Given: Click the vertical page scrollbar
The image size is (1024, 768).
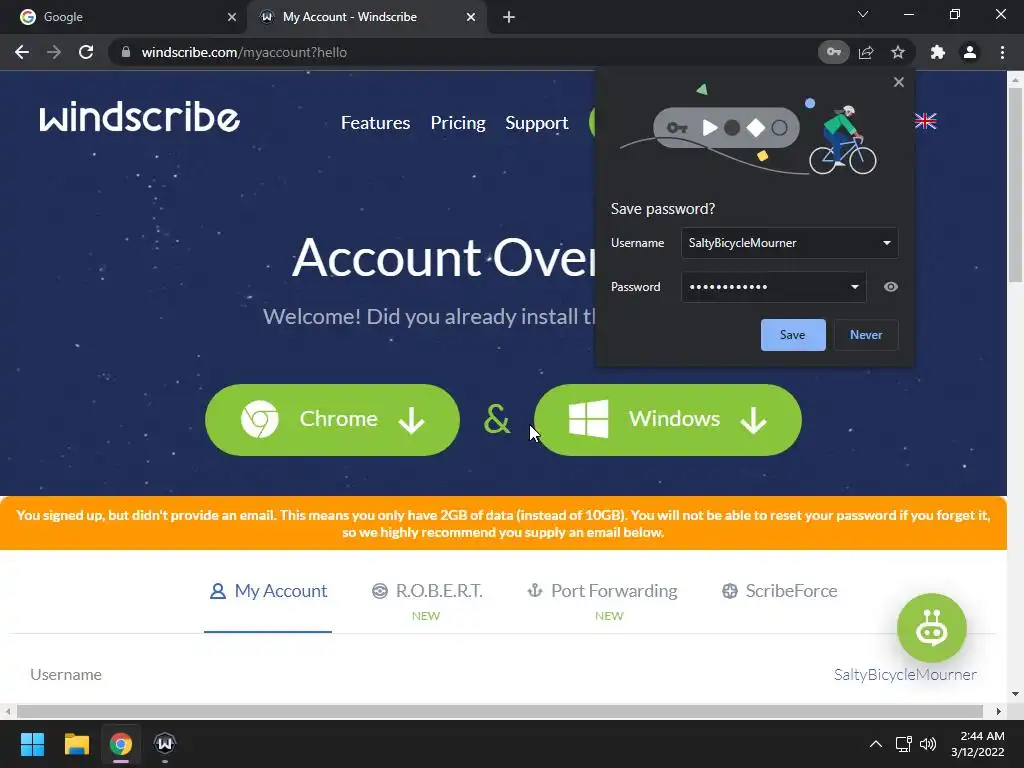Looking at the screenshot, I should 1016,184.
